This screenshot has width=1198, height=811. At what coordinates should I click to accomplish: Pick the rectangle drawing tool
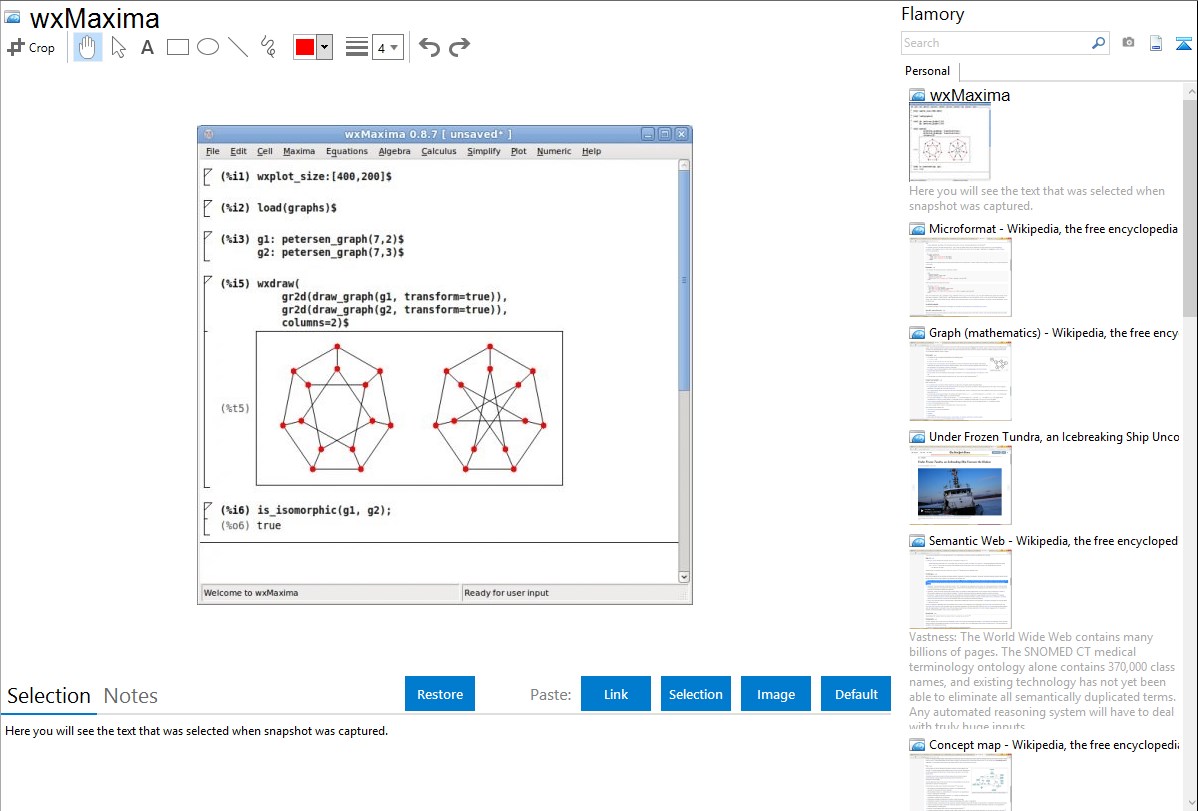[177, 47]
